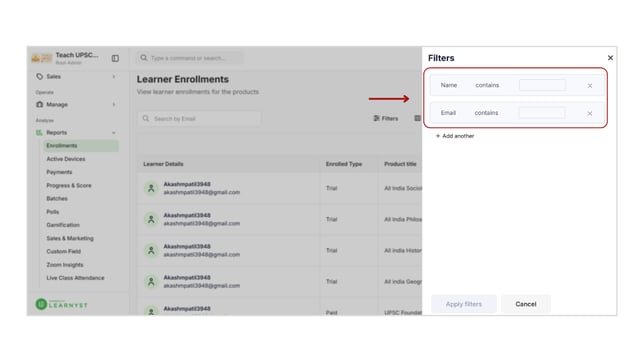Click the columns icon beside Filters
Screen dimensions: 644x362
pyautogui.click(x=417, y=118)
